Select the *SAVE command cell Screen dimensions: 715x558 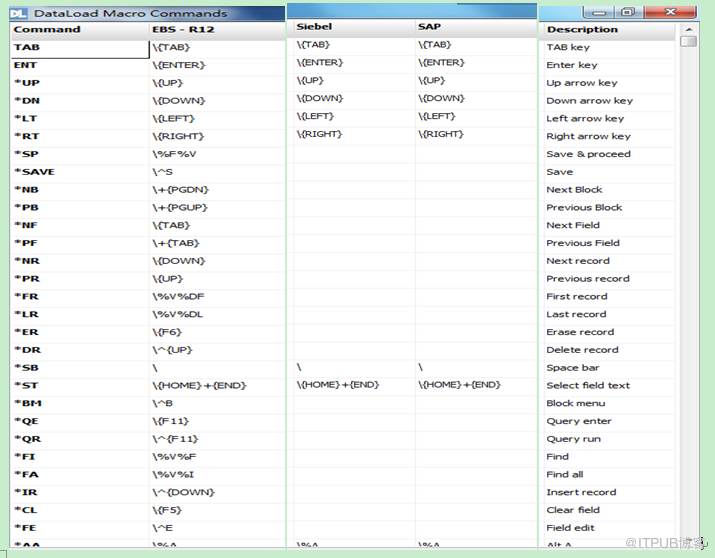(80, 172)
